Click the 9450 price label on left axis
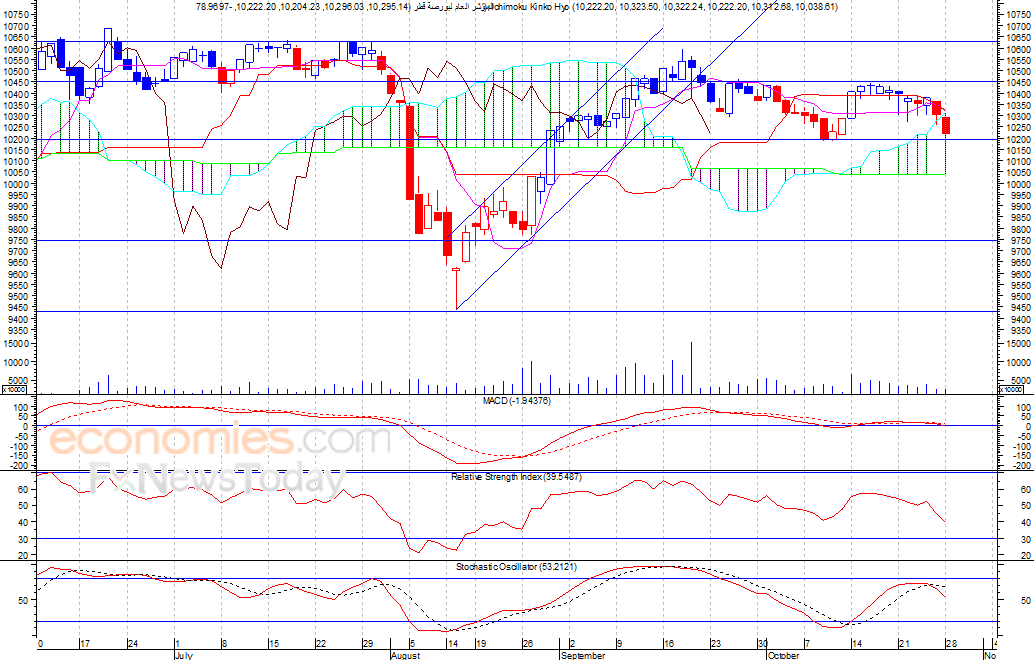The image size is (1034, 660). click(18, 308)
